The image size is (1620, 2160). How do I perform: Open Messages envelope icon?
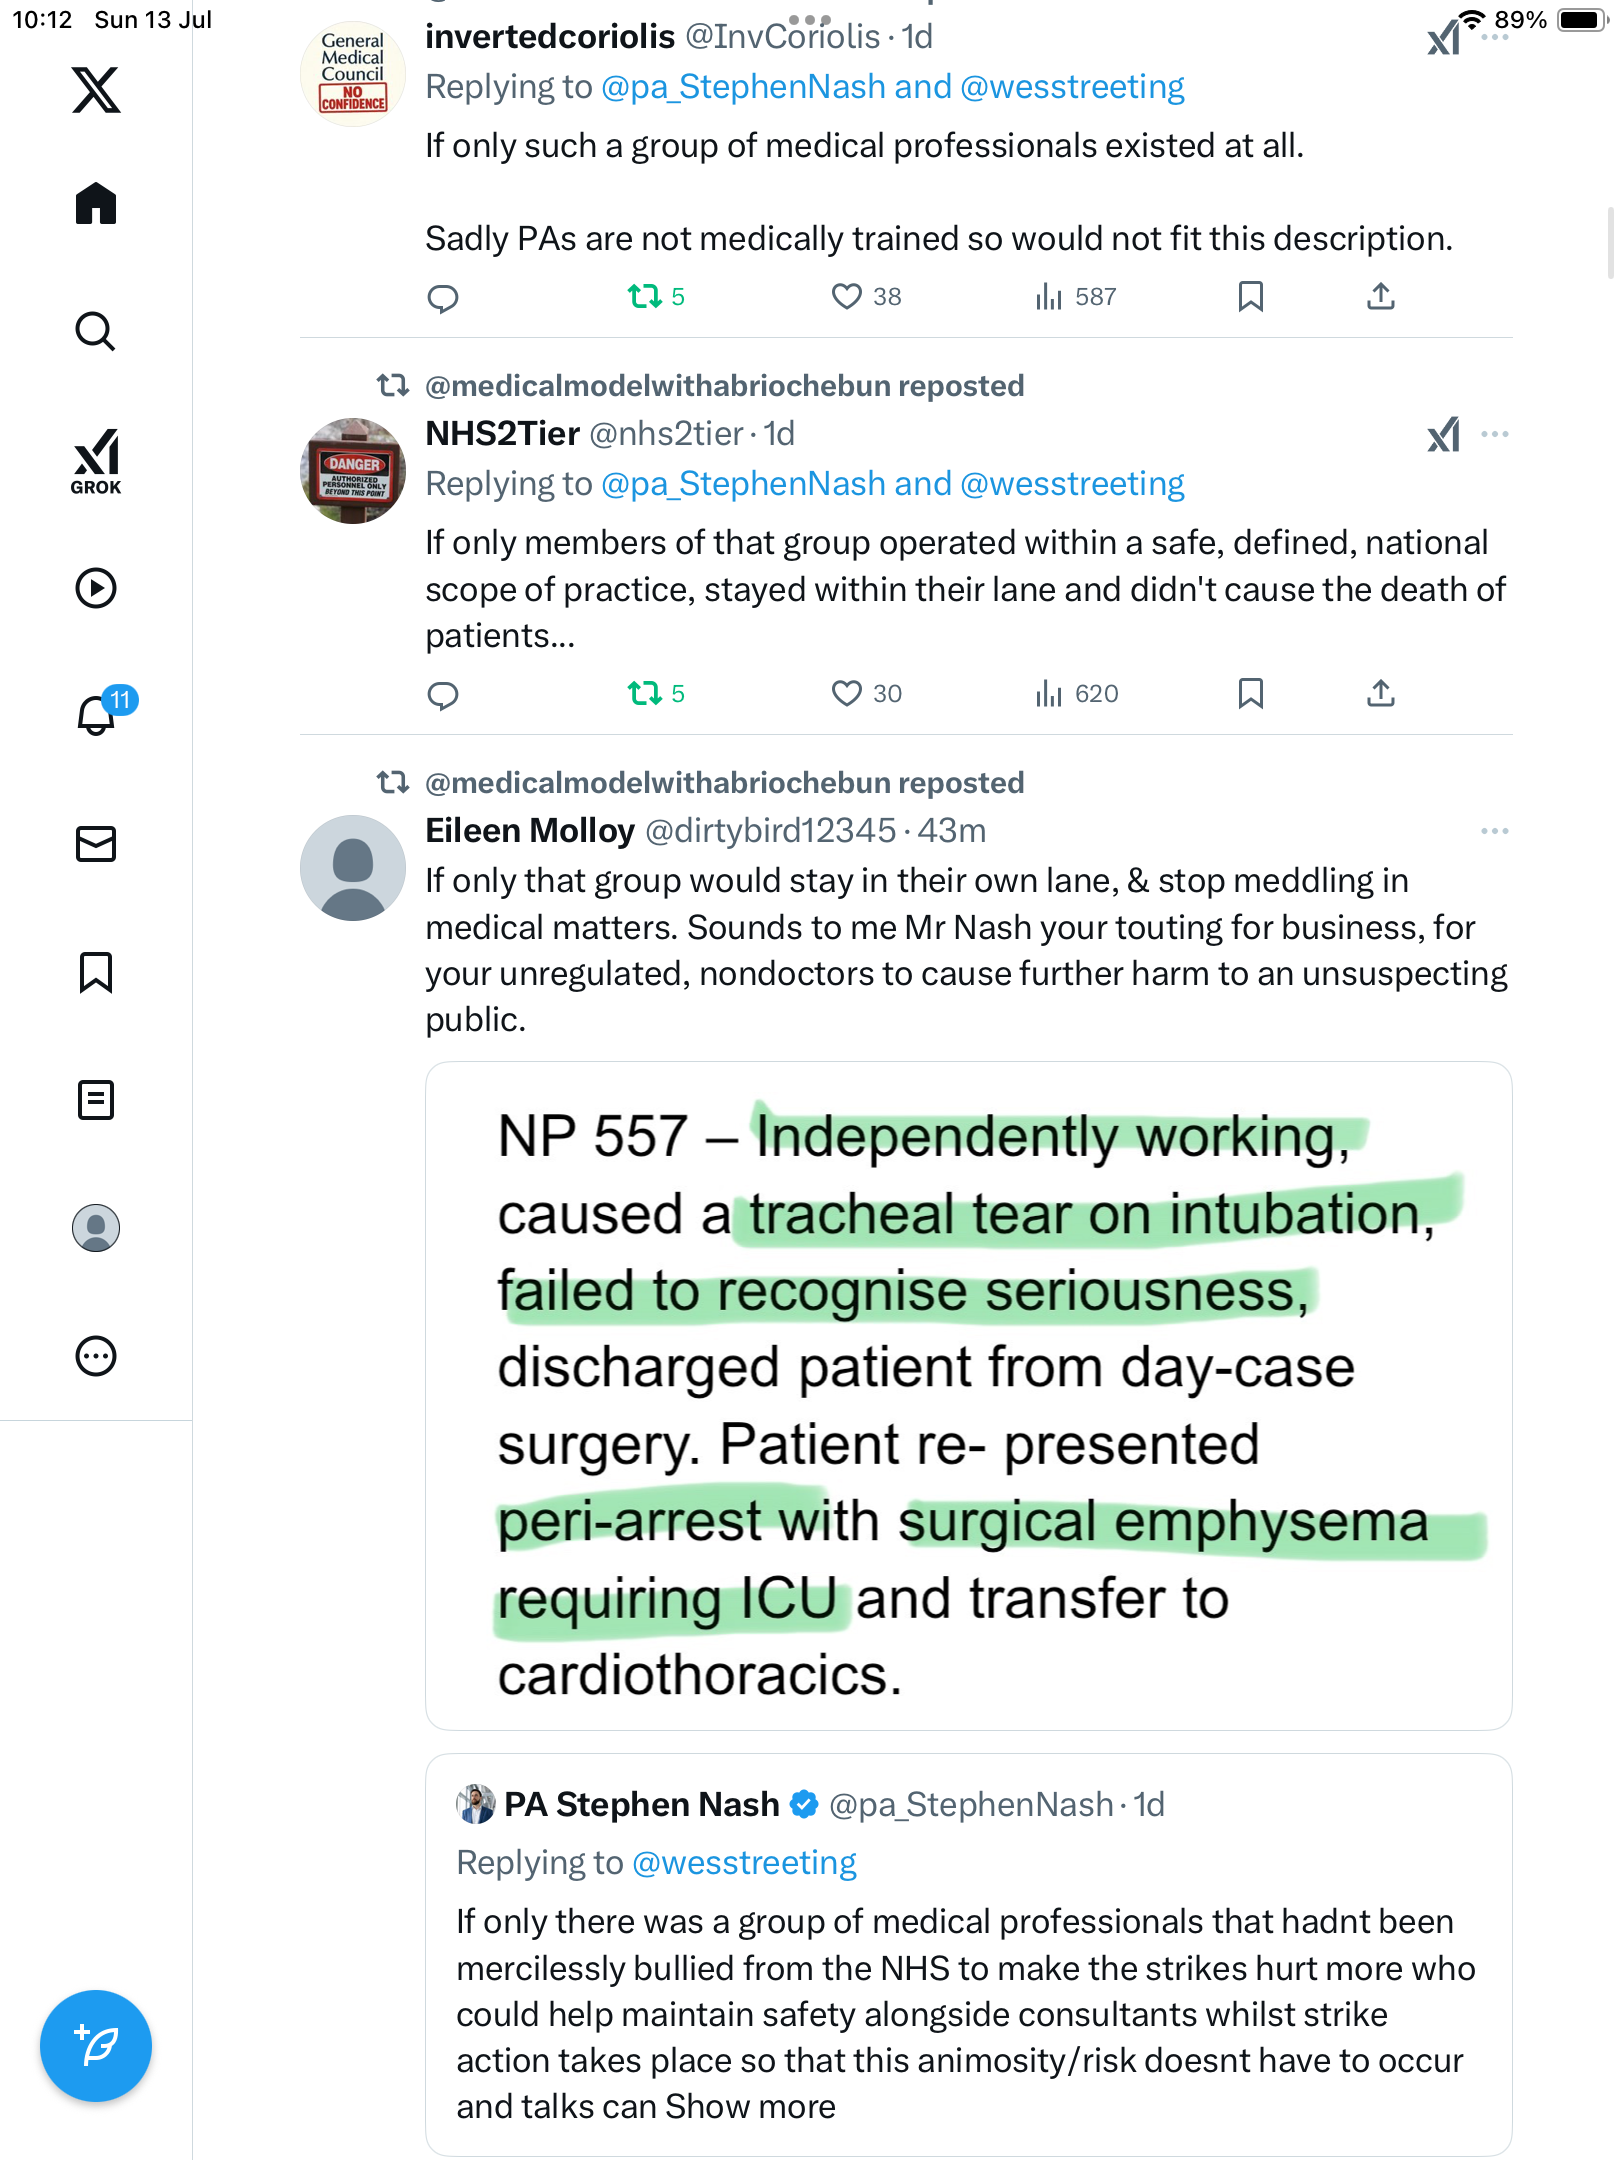tap(96, 844)
